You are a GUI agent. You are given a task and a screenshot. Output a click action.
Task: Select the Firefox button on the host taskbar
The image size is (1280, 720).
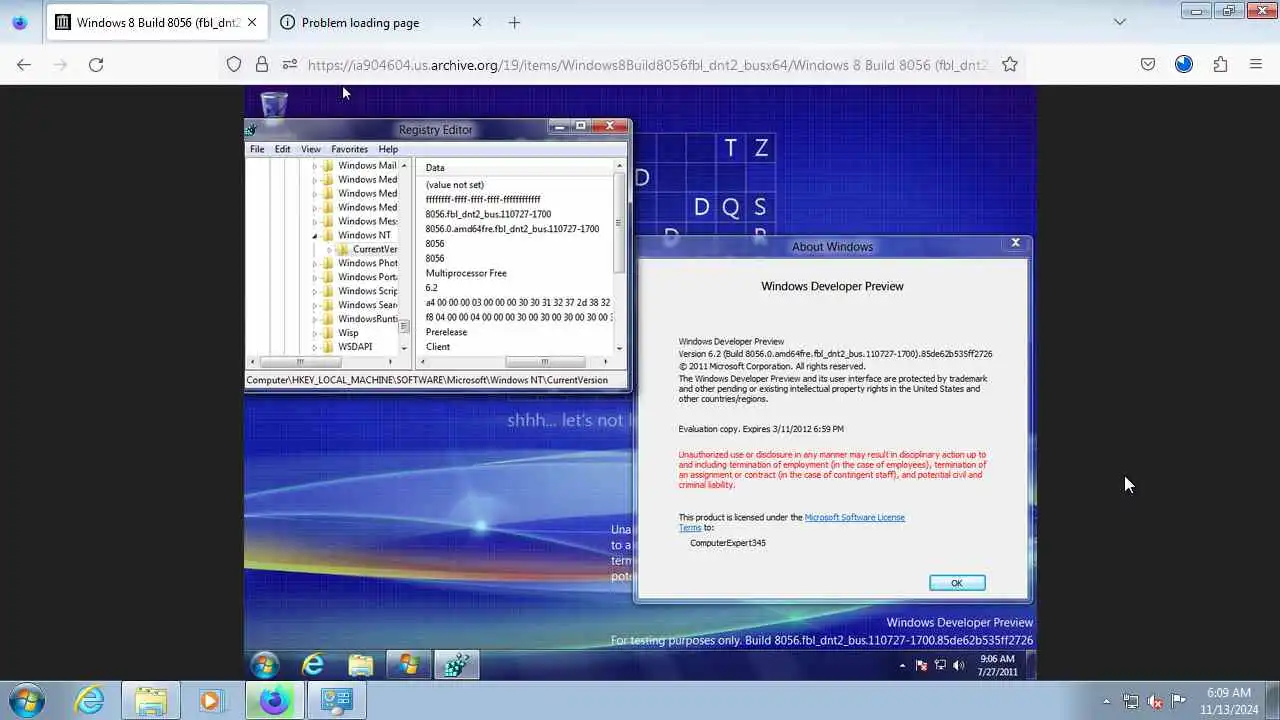coord(273,700)
